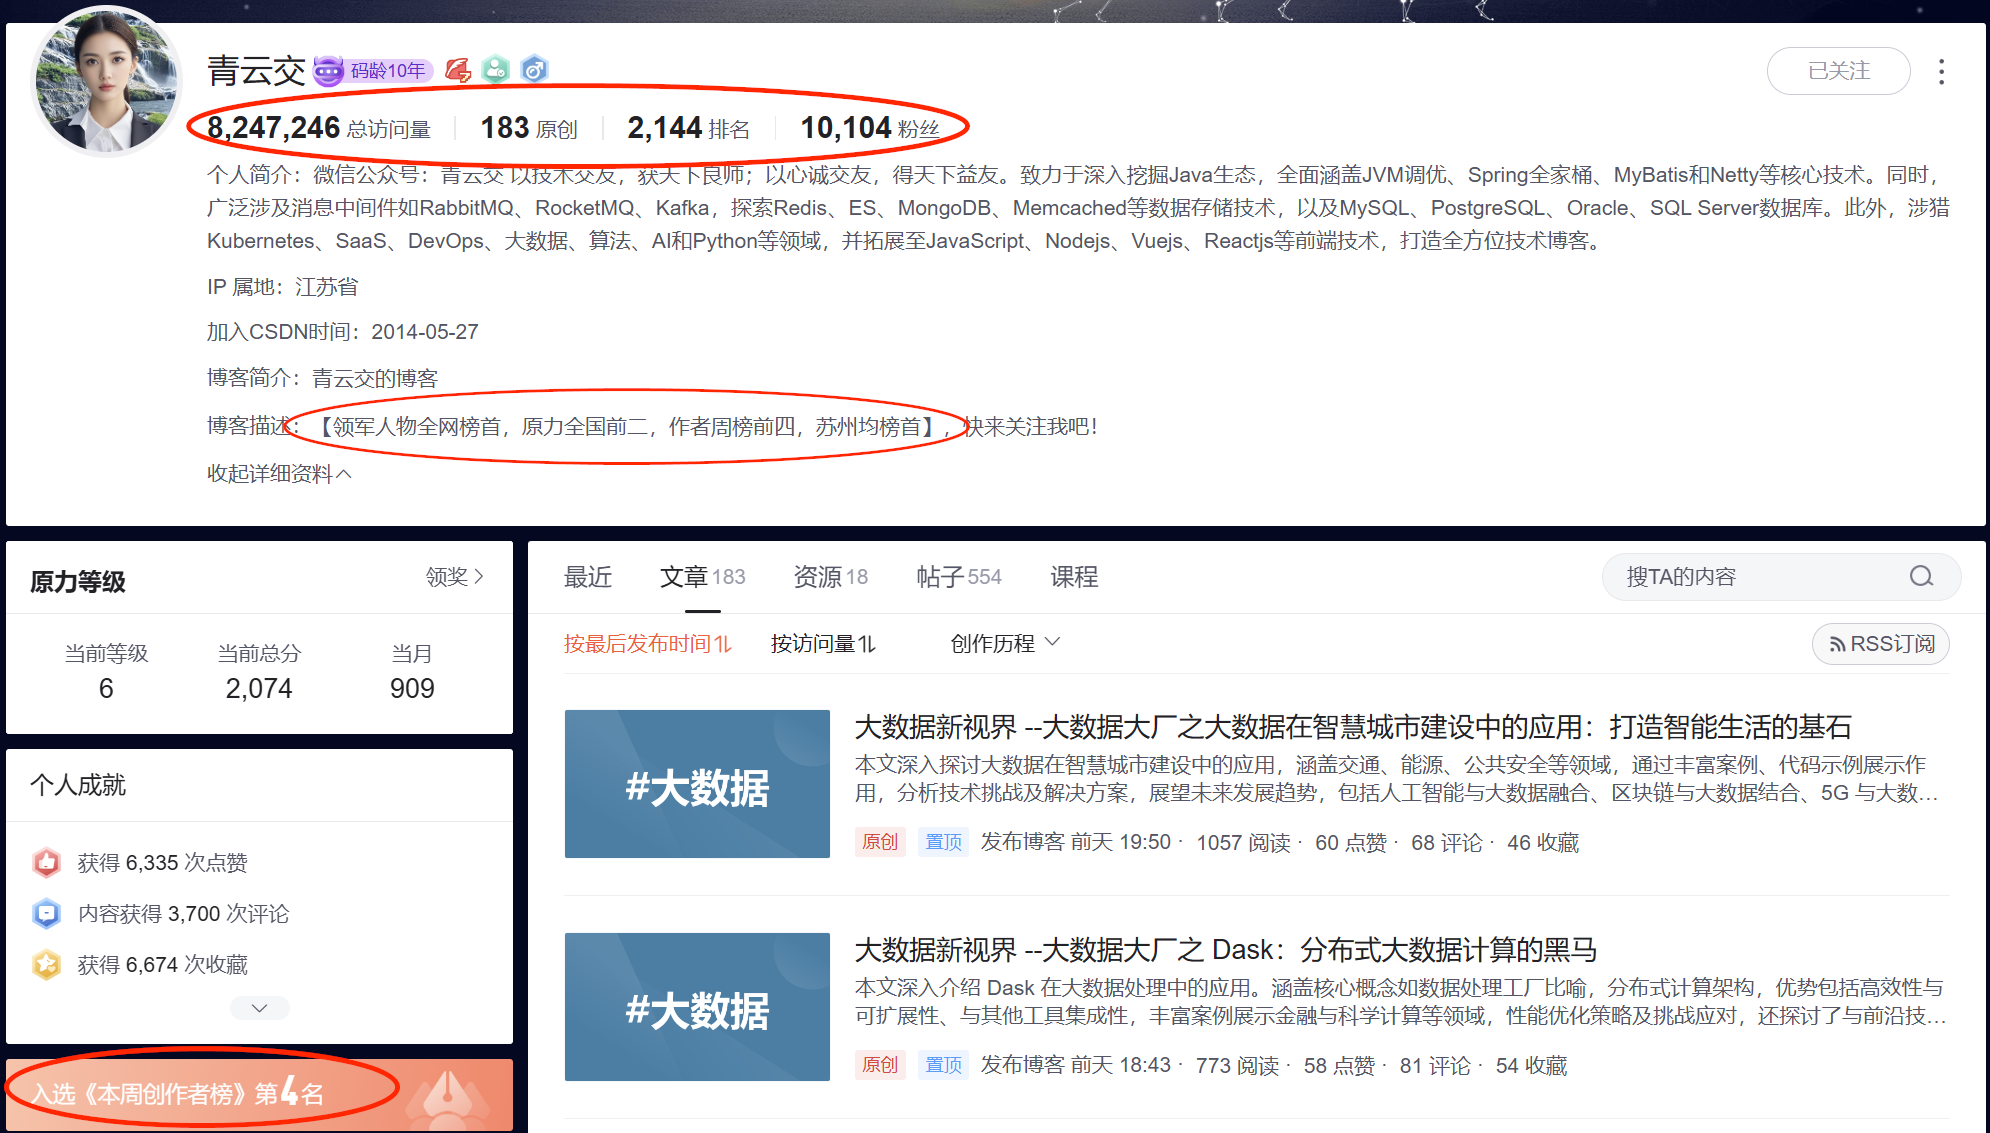Image resolution: width=1990 pixels, height=1133 pixels.
Task: Open the 创作历程 dropdown
Action: click(x=1004, y=643)
